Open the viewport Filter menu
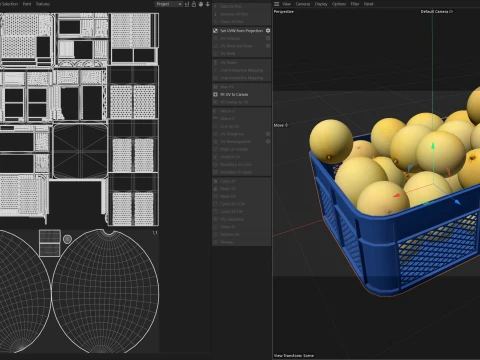 355,4
